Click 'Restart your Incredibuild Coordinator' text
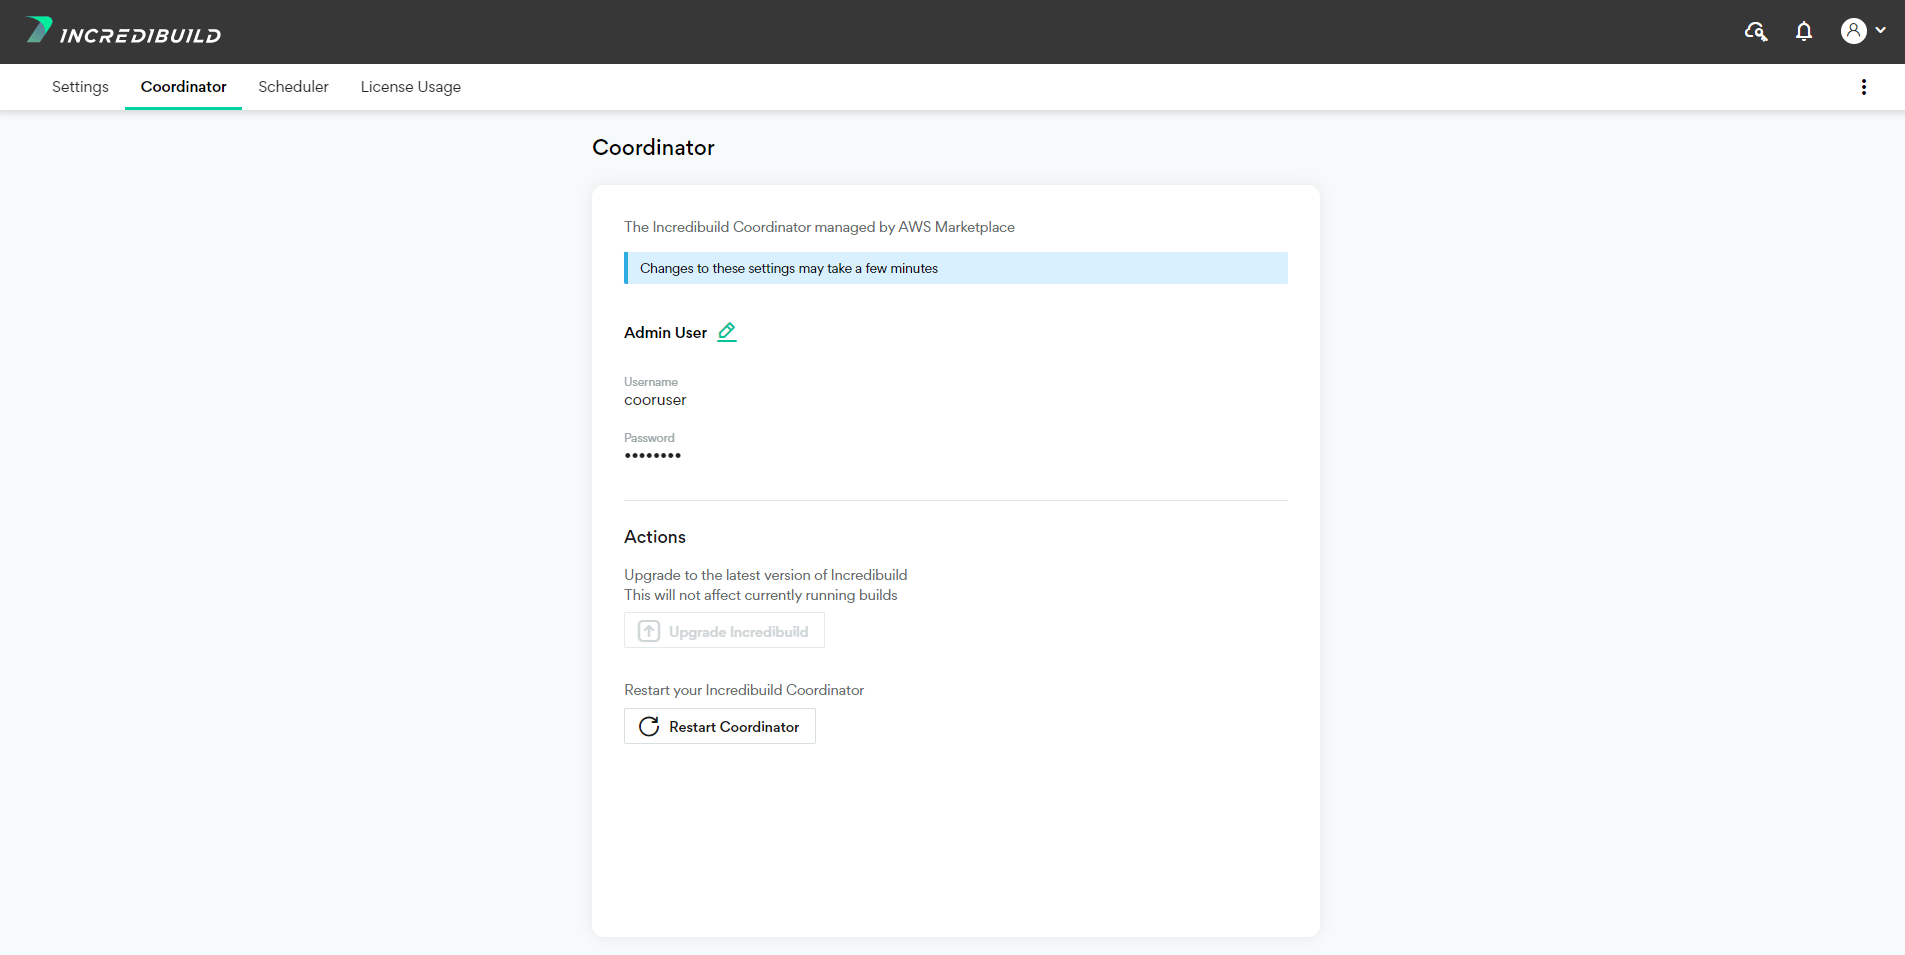Screen dimensions: 1905x955 pos(744,690)
